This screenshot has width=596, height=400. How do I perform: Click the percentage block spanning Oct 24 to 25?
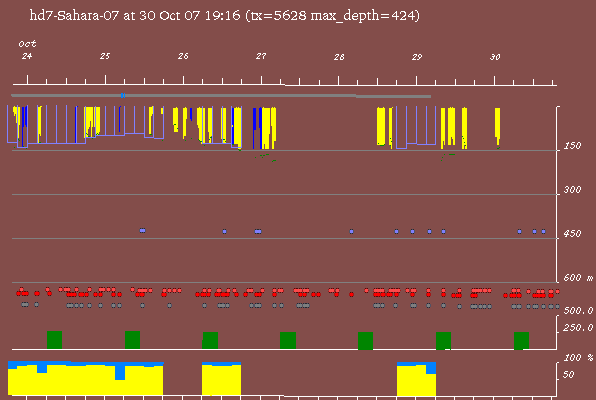point(86,378)
